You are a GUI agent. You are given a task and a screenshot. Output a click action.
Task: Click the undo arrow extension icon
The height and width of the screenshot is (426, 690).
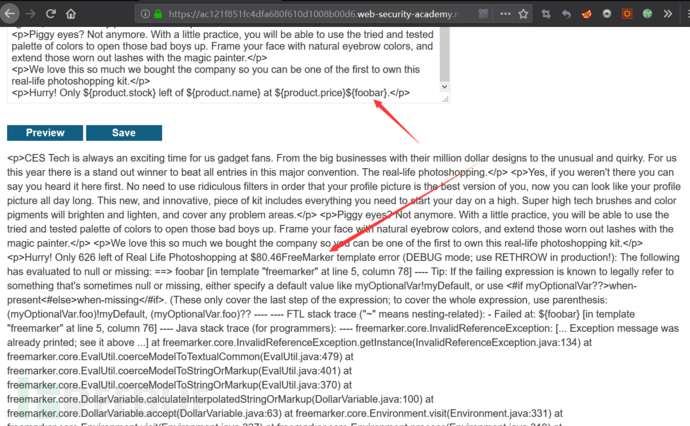point(566,14)
